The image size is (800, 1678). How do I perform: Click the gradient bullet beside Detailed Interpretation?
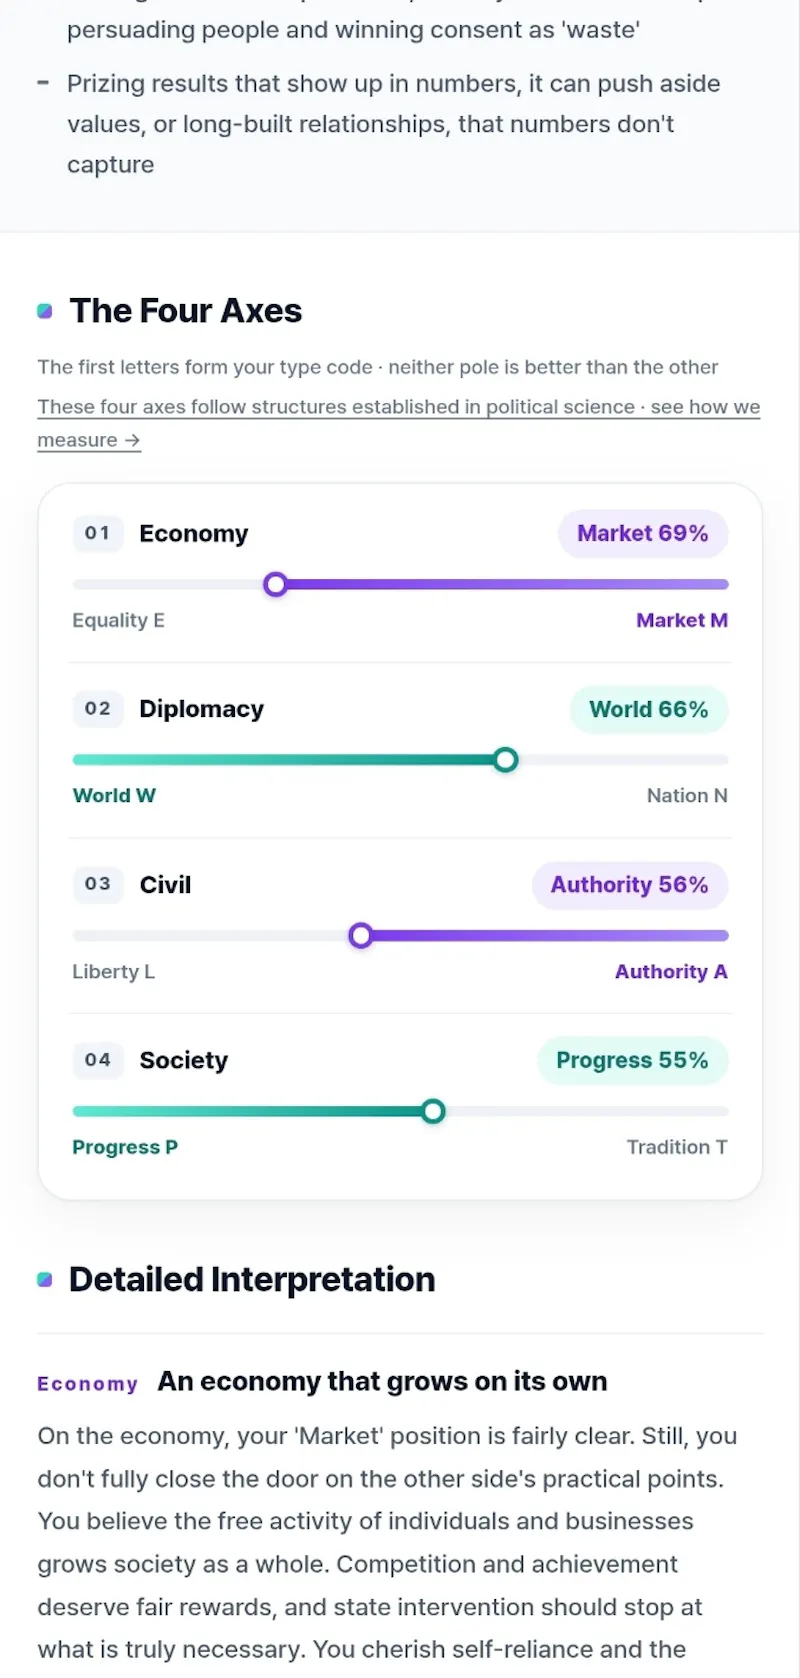click(45, 1279)
